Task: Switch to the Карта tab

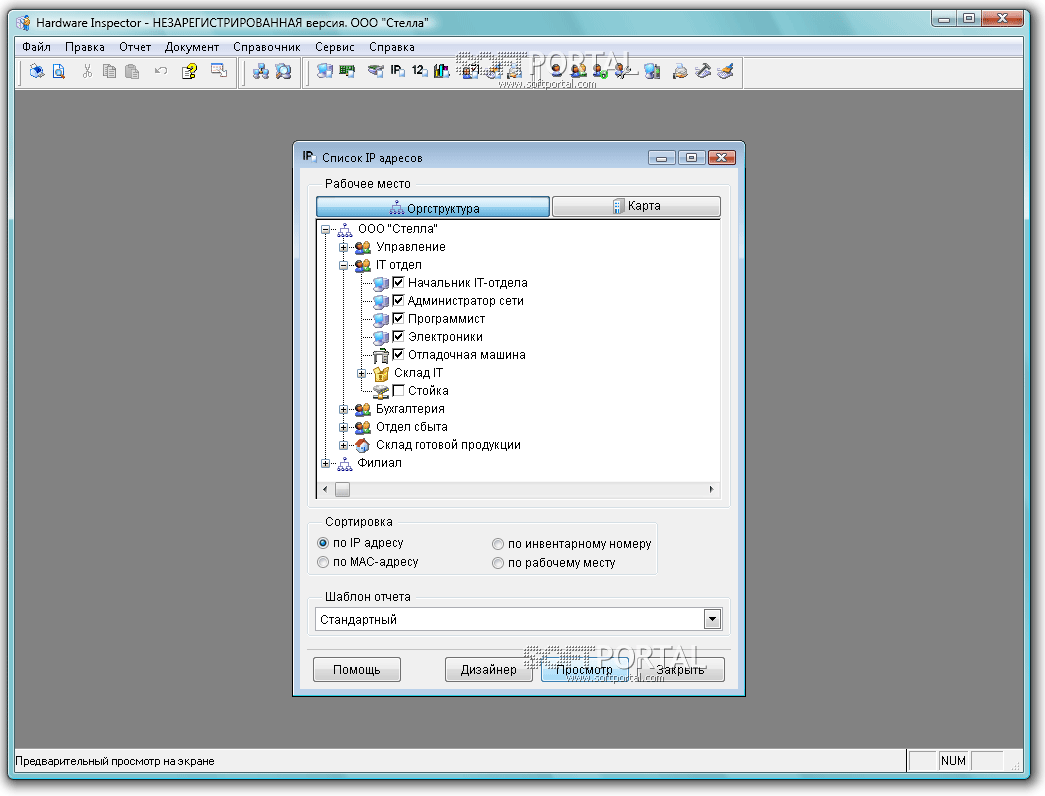Action: (x=636, y=207)
